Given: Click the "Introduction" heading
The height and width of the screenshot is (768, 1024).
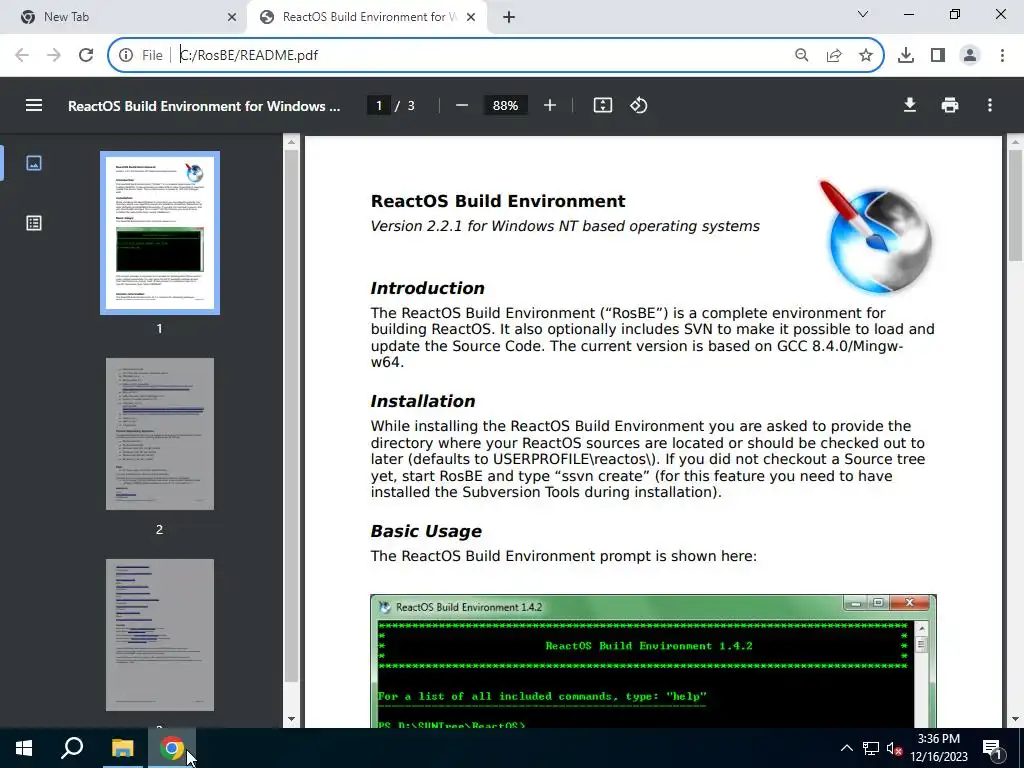Looking at the screenshot, I should pyautogui.click(x=428, y=288).
